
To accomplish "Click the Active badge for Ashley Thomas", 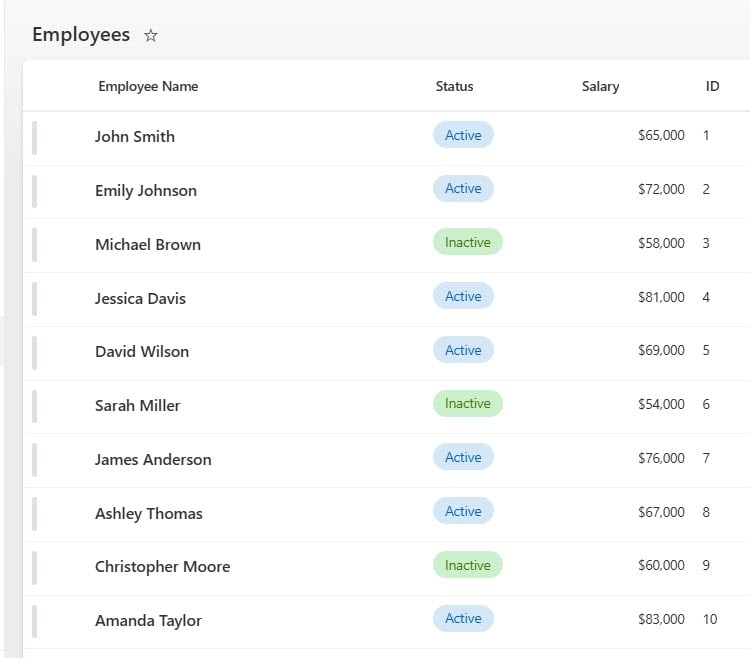I will pos(463,511).
